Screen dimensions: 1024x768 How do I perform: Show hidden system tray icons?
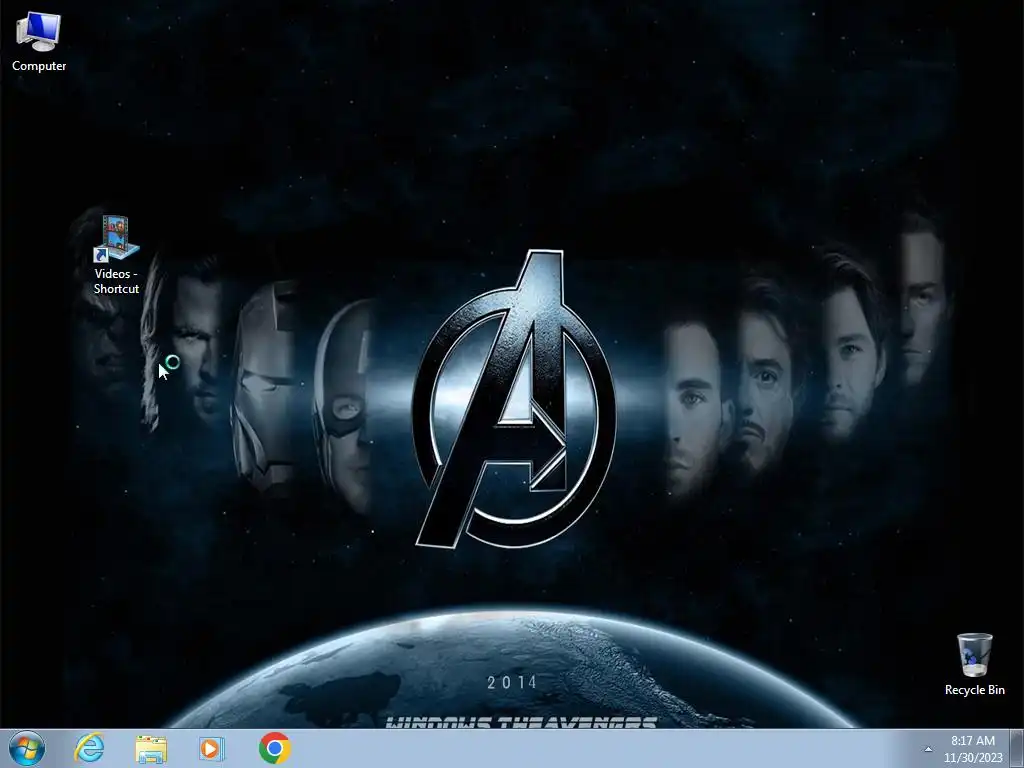(928, 749)
